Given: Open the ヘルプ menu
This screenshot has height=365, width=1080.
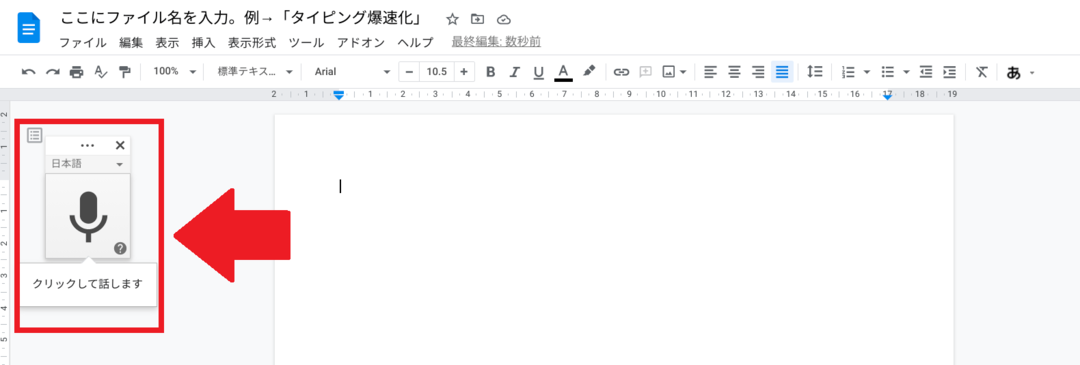Looking at the screenshot, I should click(x=415, y=43).
